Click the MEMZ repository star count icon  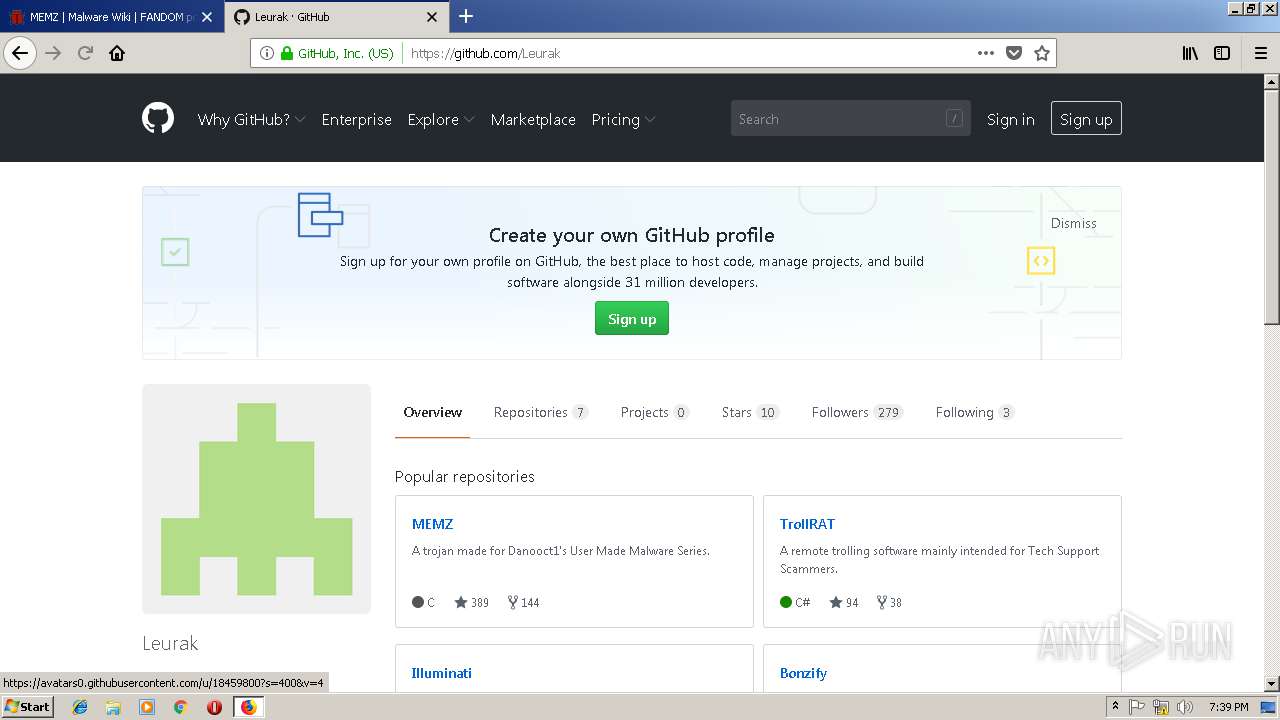(x=461, y=602)
